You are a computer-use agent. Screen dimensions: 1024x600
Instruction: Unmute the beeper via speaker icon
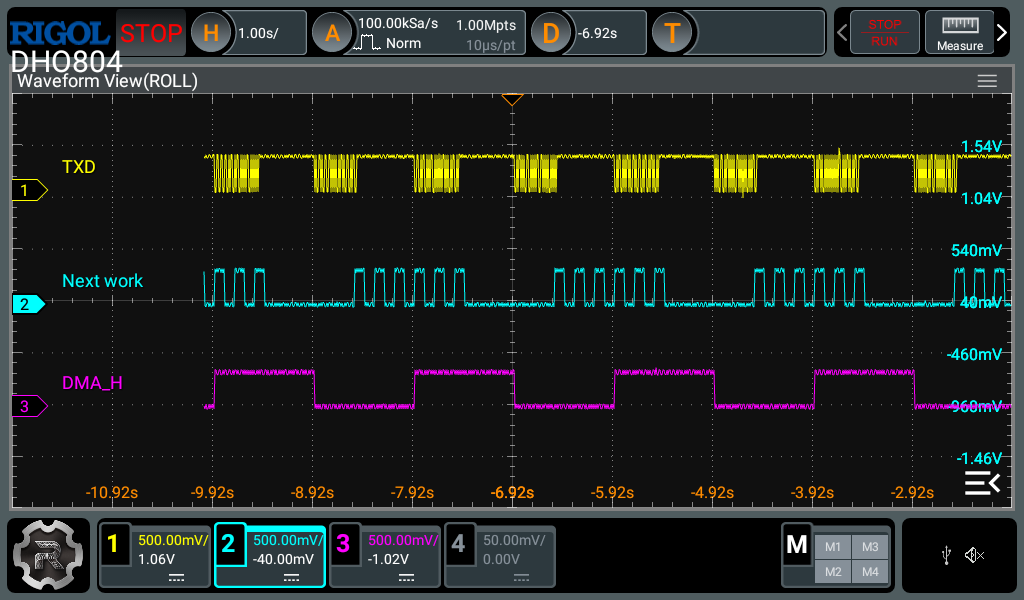point(975,555)
